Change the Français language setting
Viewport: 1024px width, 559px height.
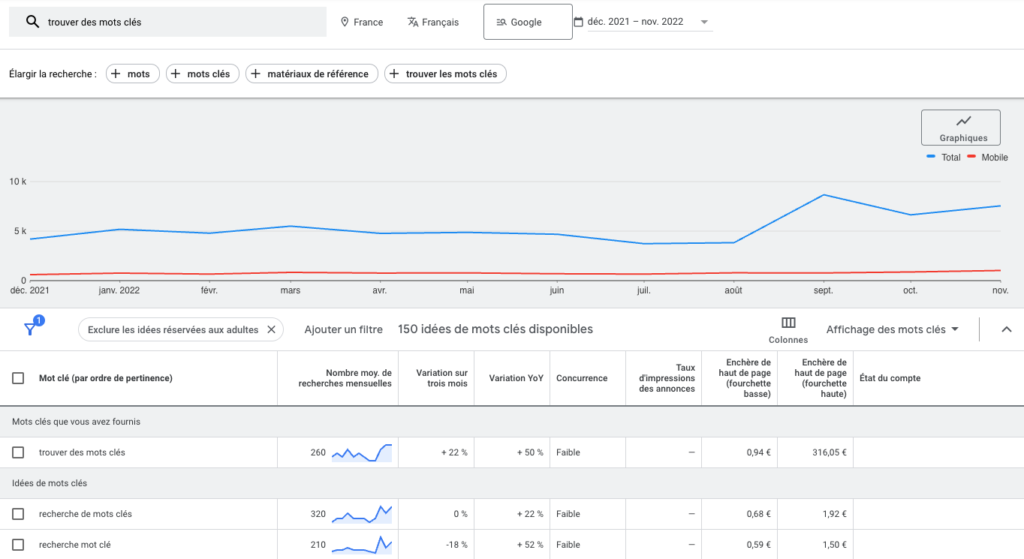[433, 22]
